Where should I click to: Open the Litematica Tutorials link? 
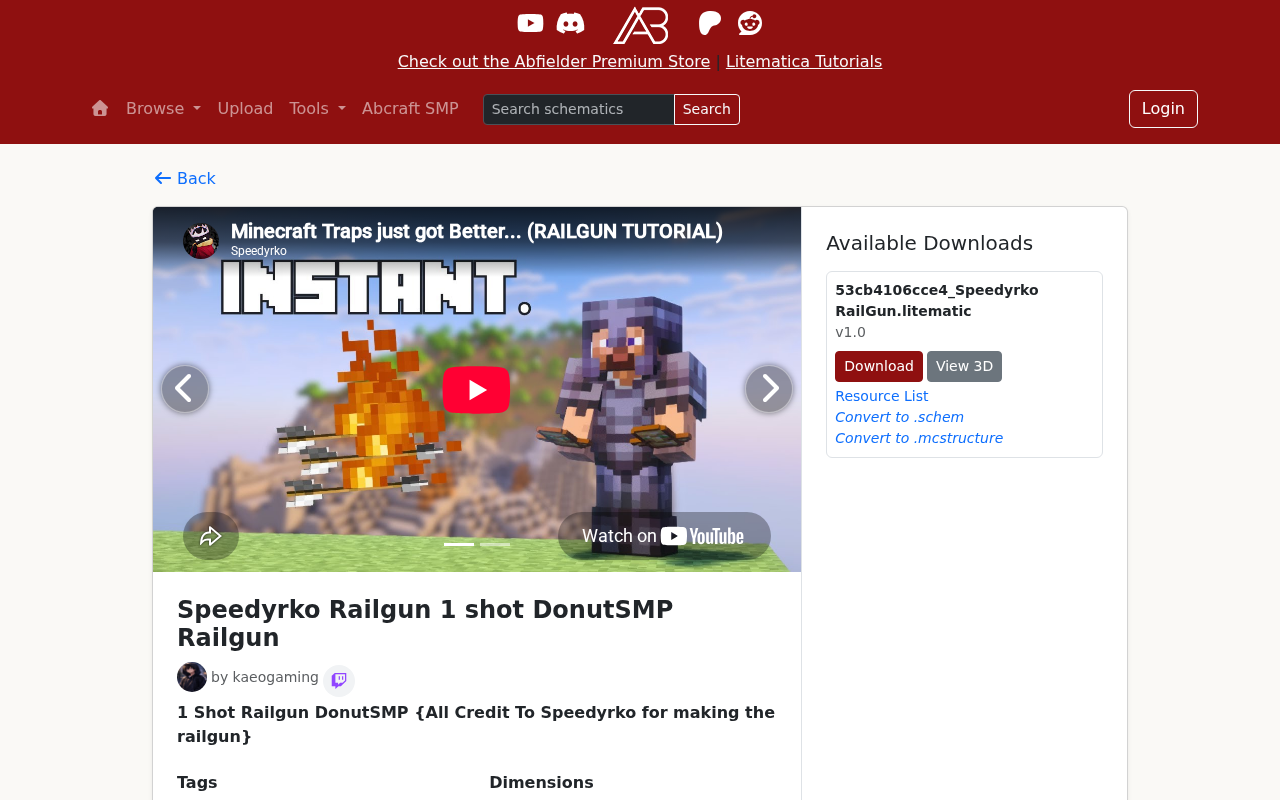tap(804, 61)
